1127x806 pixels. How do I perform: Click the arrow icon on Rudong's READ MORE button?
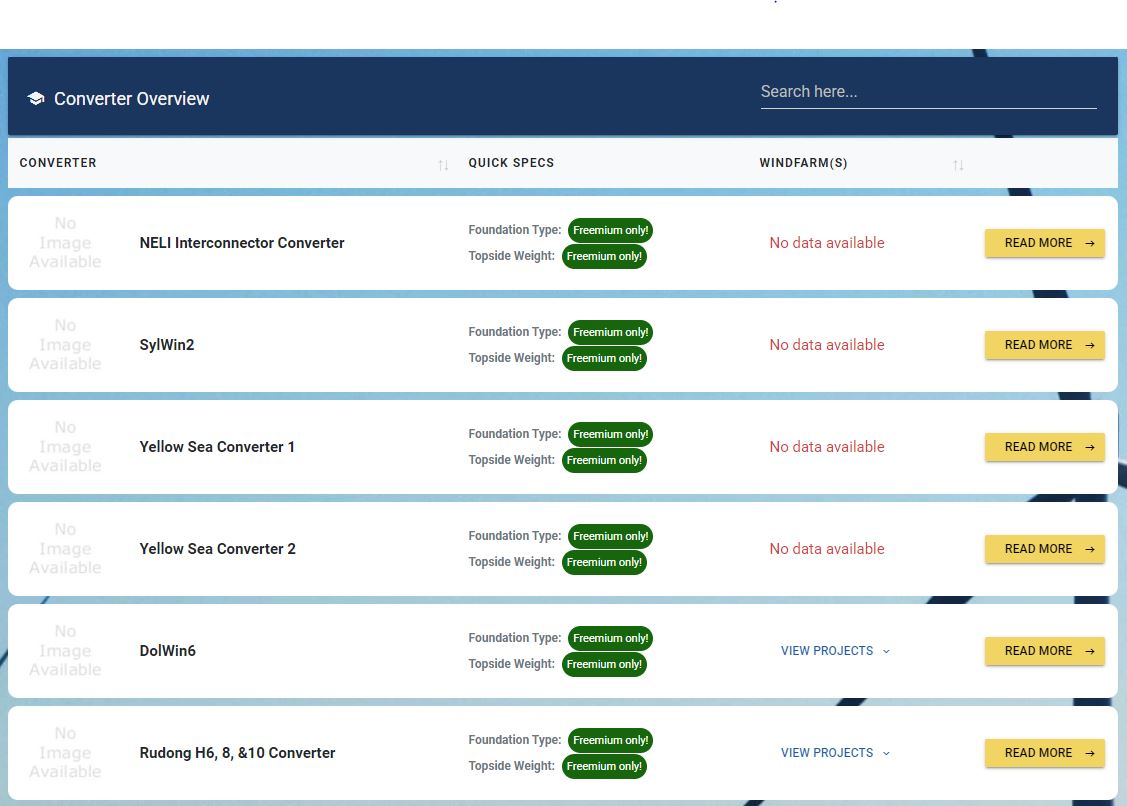(x=1089, y=753)
